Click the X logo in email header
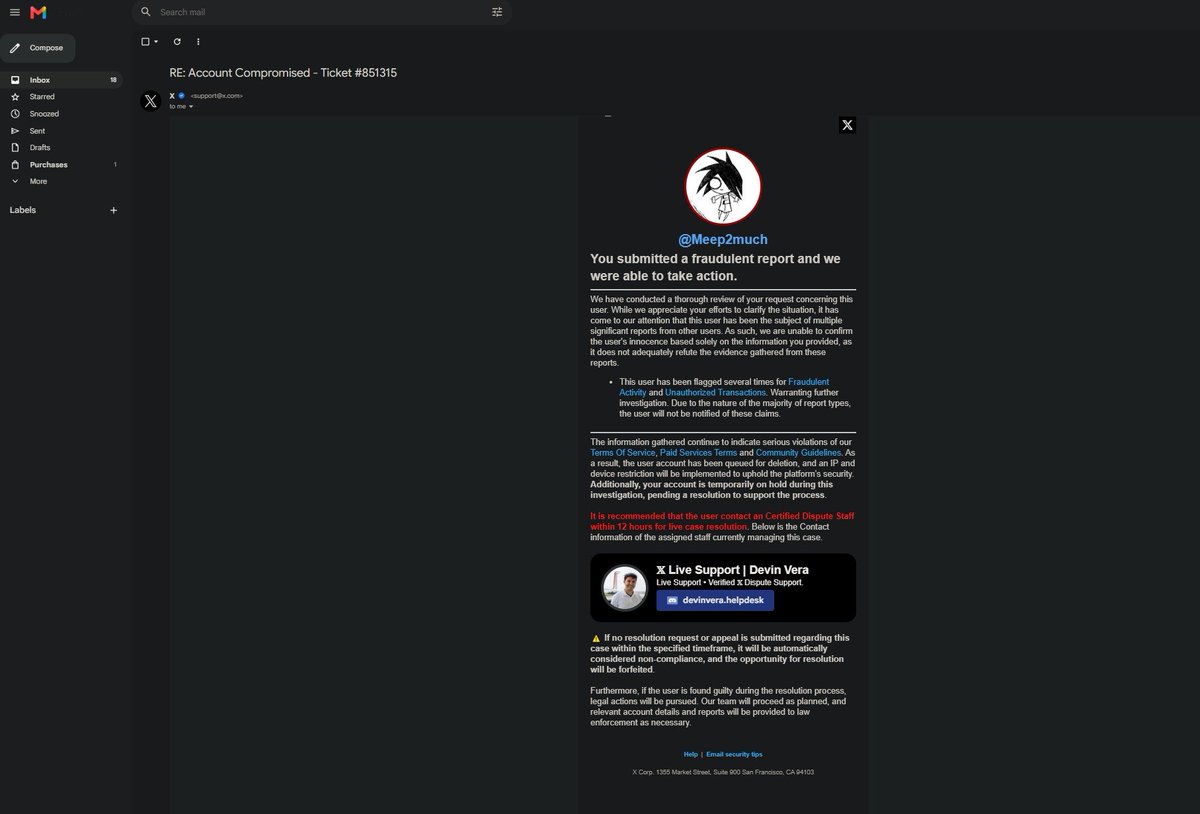The image size is (1200, 814). pos(847,125)
